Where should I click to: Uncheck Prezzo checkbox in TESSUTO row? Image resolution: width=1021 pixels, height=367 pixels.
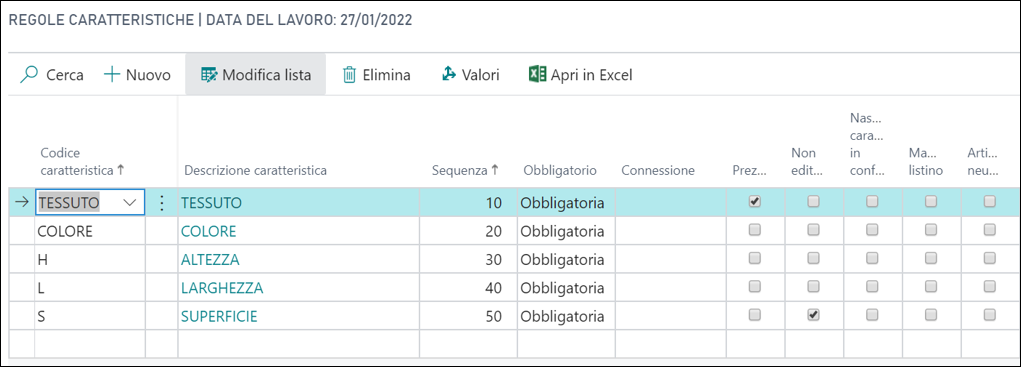tap(755, 202)
